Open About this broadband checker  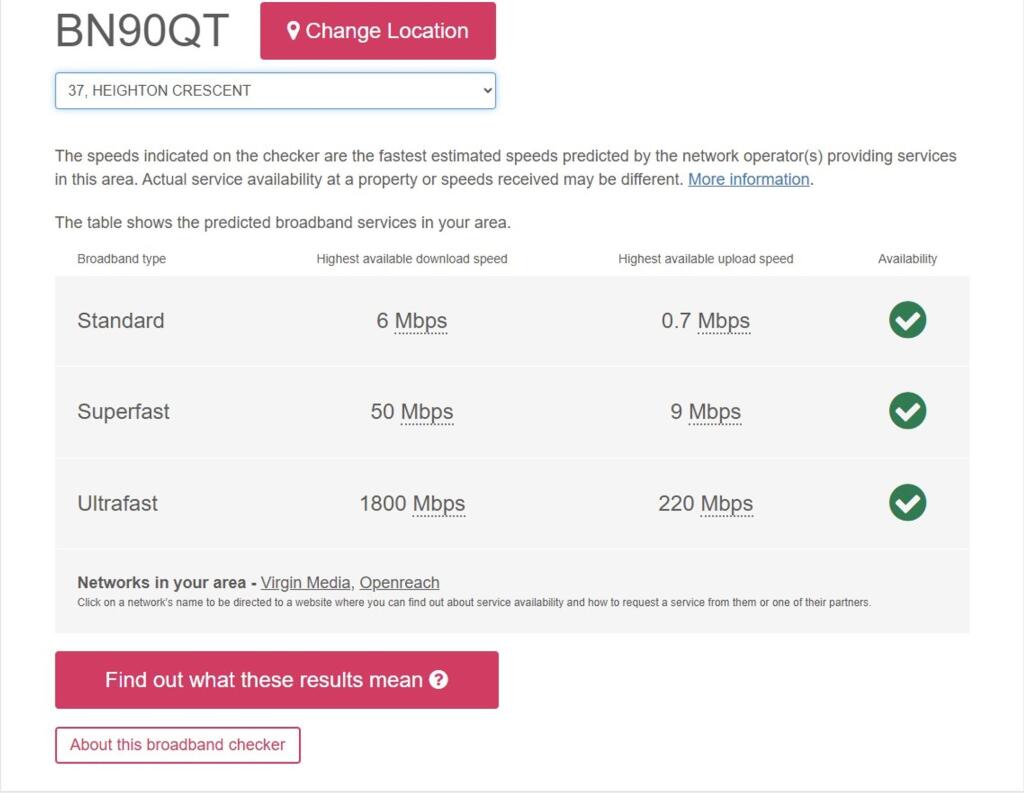coord(177,745)
